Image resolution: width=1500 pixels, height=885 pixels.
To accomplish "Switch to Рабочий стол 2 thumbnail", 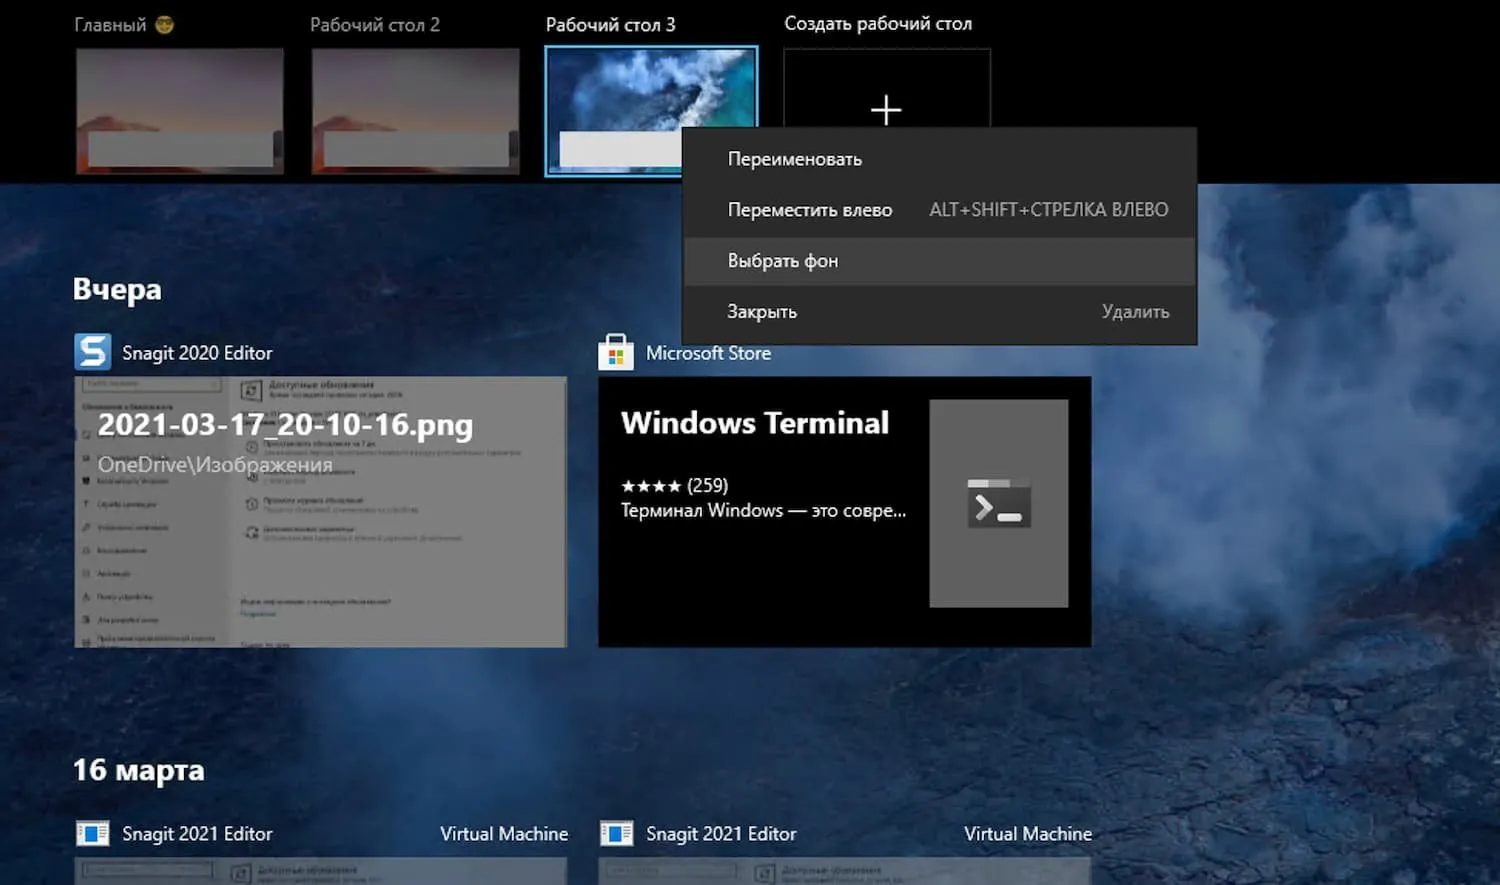I will click(416, 111).
